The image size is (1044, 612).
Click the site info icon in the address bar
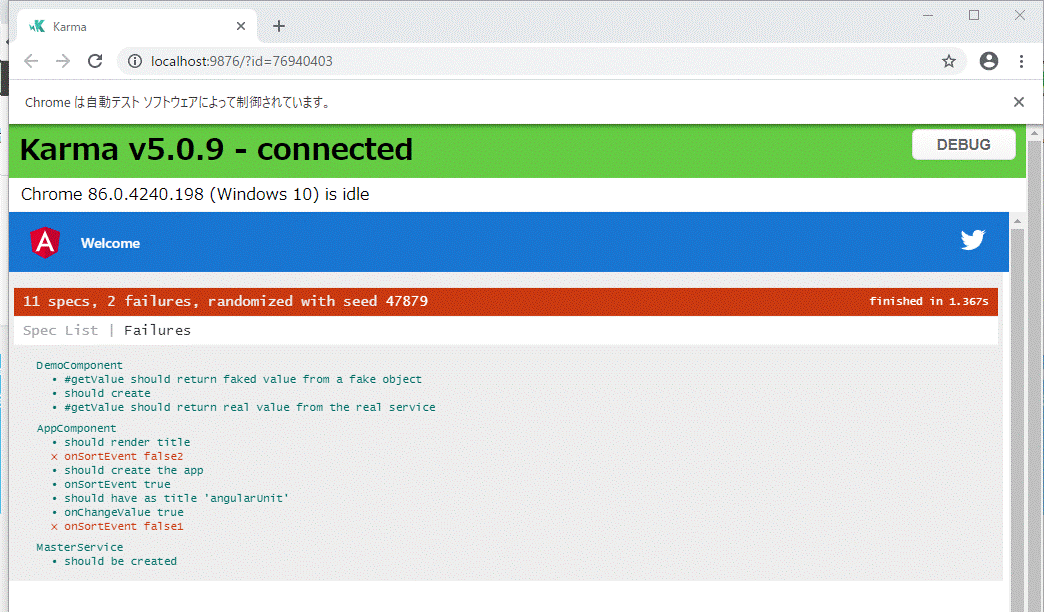134,61
